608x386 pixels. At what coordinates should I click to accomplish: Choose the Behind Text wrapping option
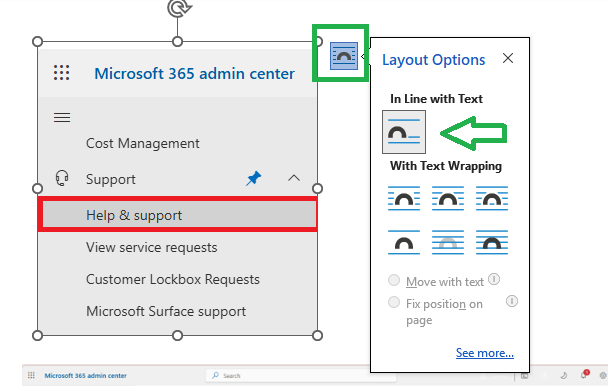pyautogui.click(x=448, y=242)
